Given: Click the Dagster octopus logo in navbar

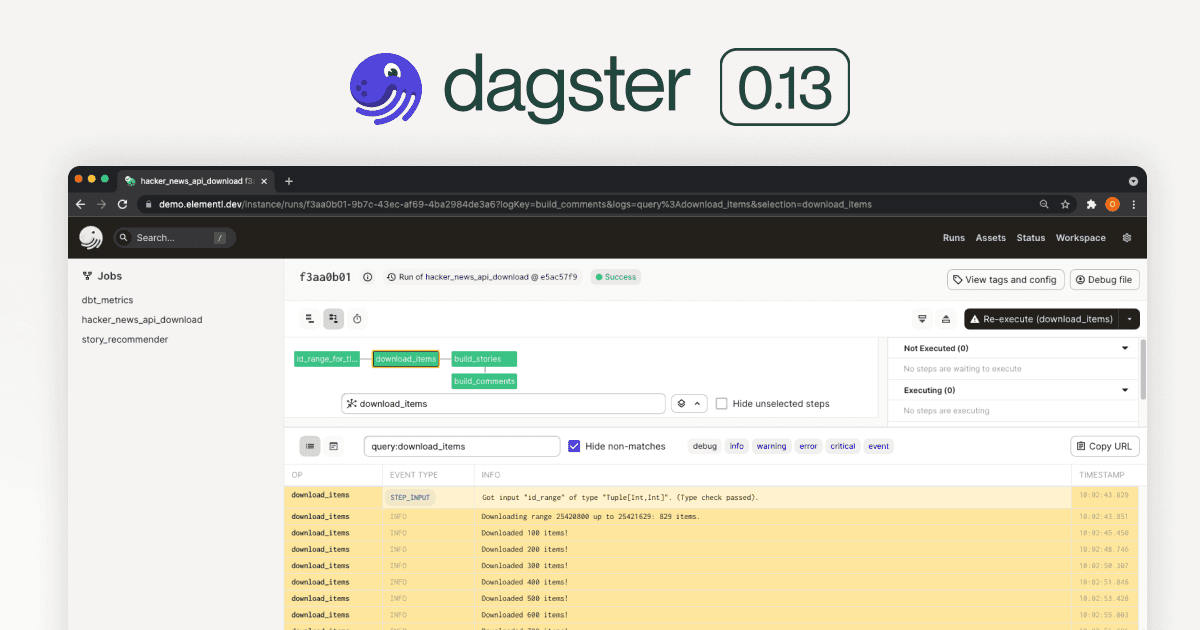Looking at the screenshot, I should pyautogui.click(x=91, y=237).
